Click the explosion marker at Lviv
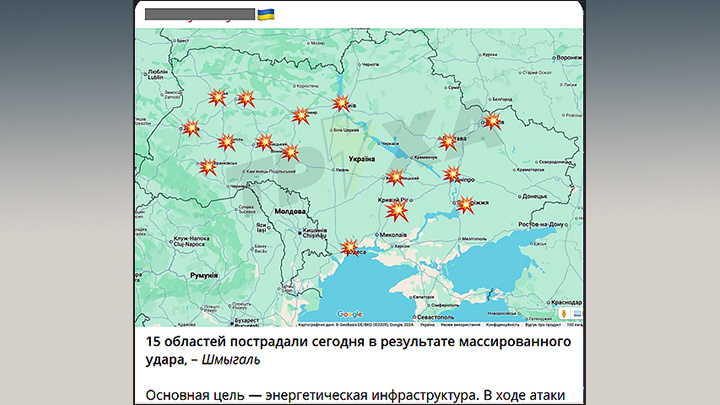The image size is (720, 405). (x=191, y=128)
